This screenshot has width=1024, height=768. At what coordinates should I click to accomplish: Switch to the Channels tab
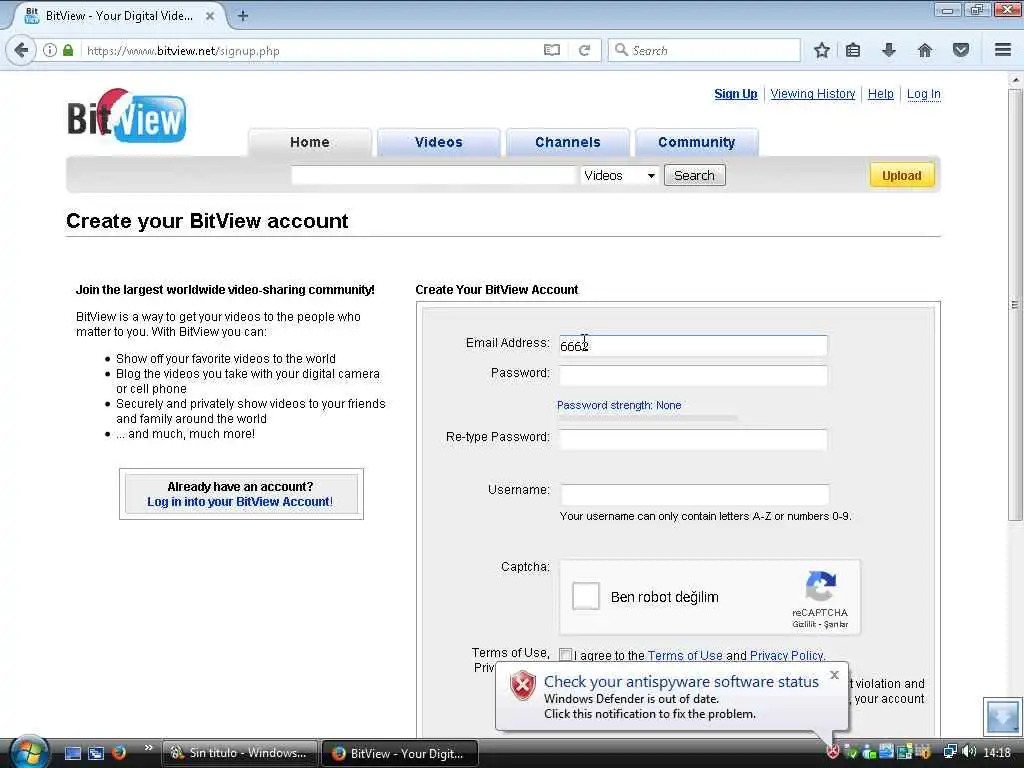(568, 142)
